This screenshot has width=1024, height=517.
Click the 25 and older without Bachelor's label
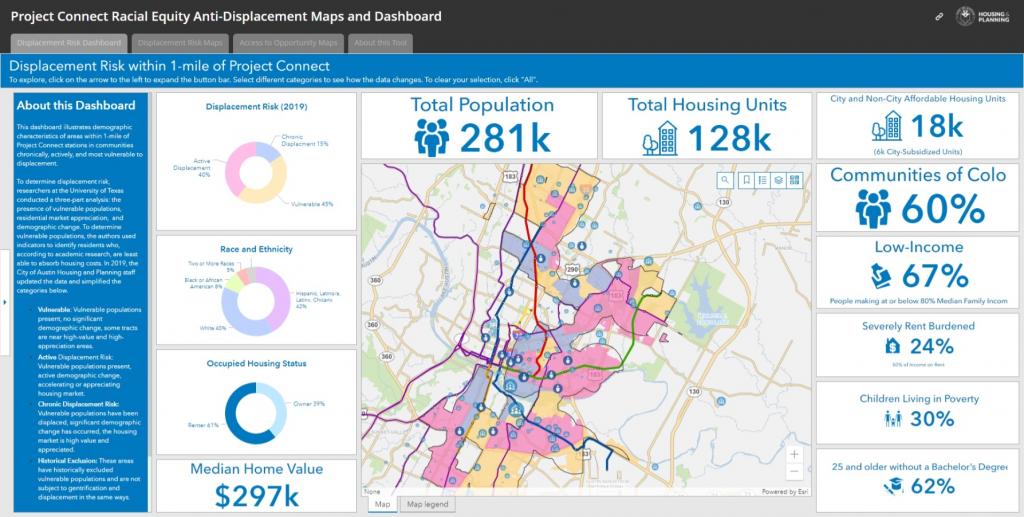920,467
